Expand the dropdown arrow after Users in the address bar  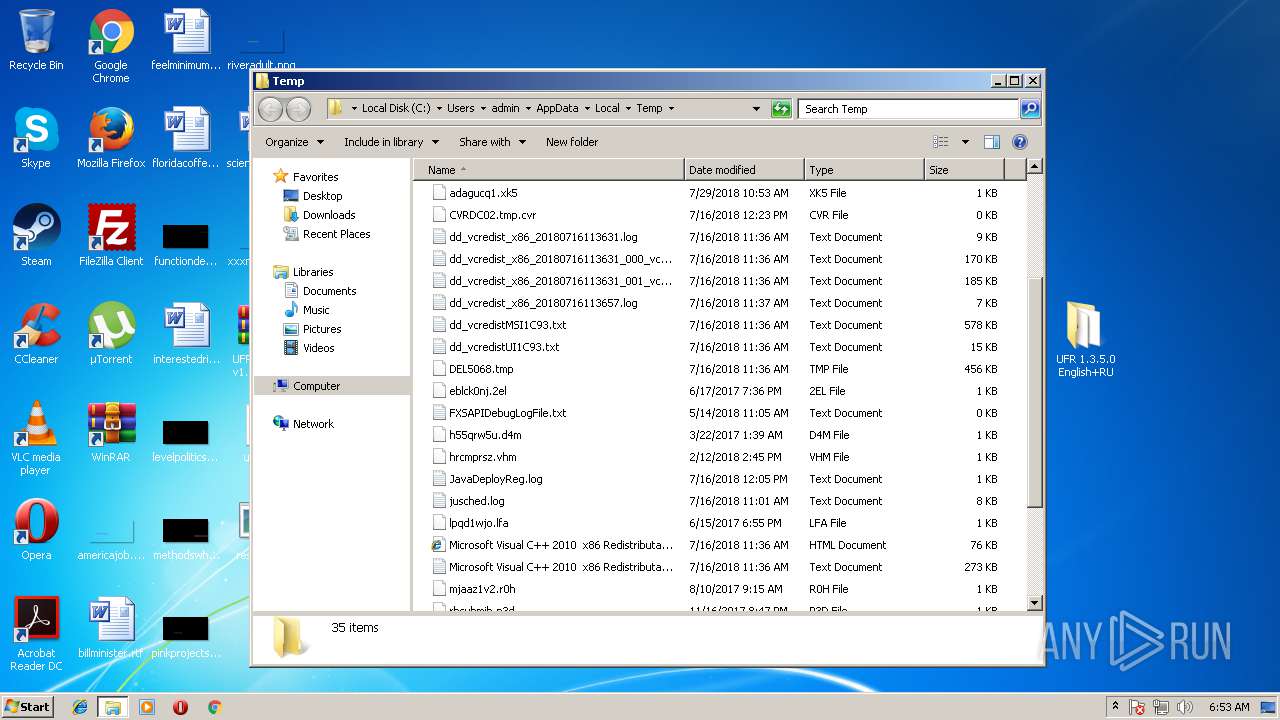(x=483, y=109)
